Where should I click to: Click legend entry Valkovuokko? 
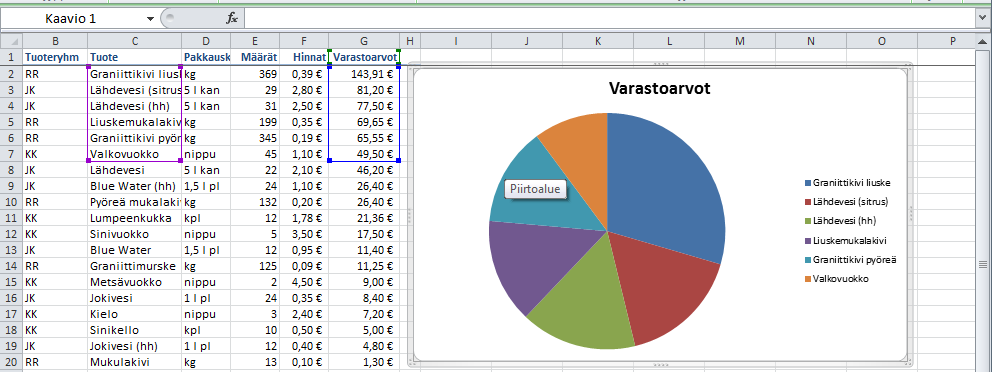click(836, 278)
